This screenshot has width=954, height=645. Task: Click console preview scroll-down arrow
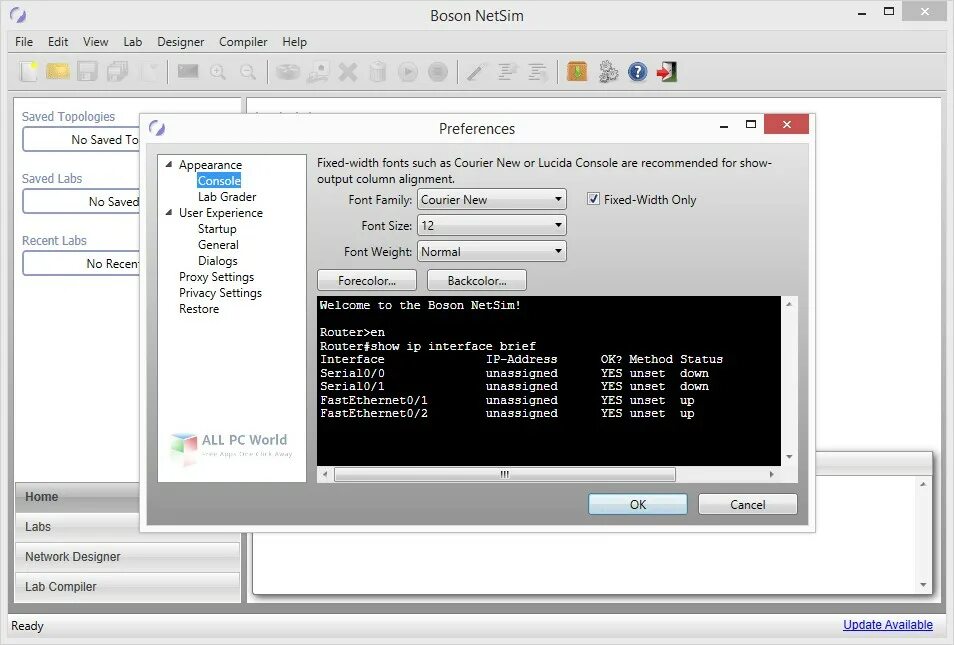[789, 456]
